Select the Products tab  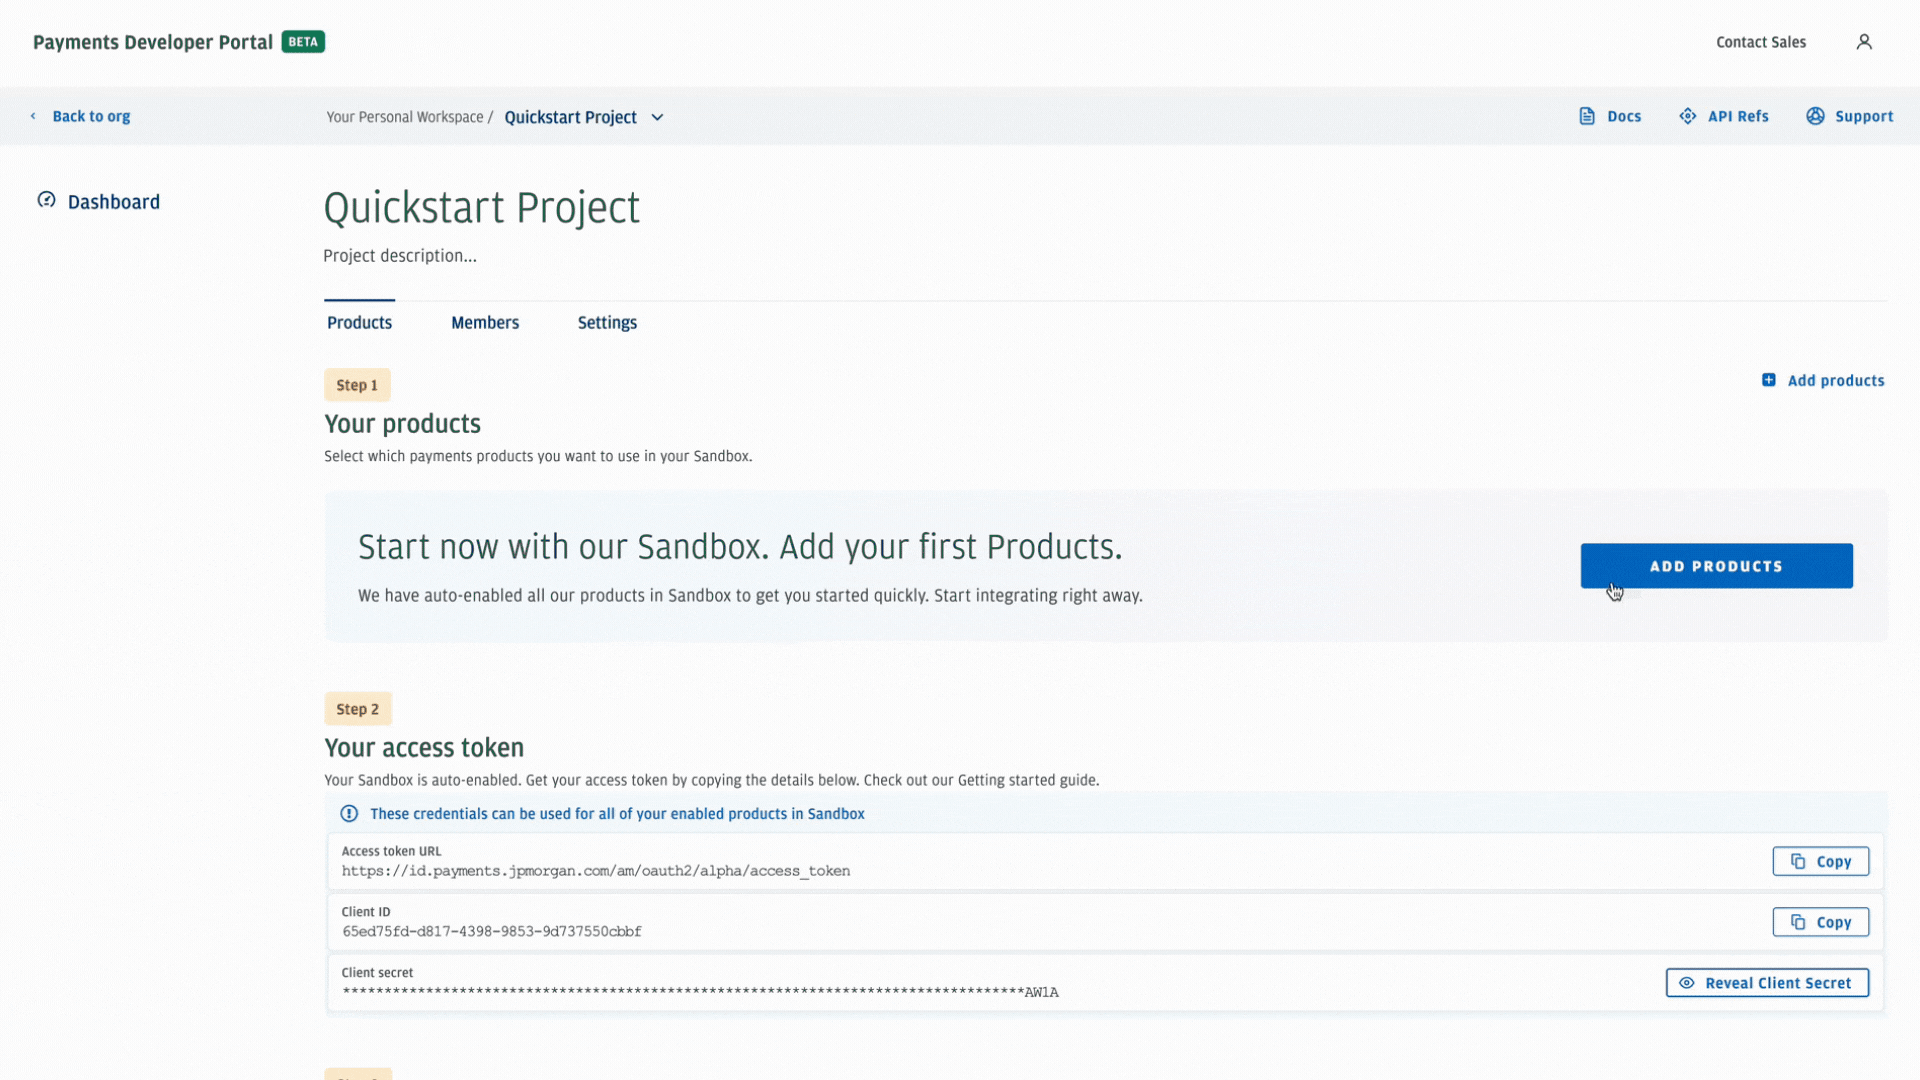[x=359, y=322]
